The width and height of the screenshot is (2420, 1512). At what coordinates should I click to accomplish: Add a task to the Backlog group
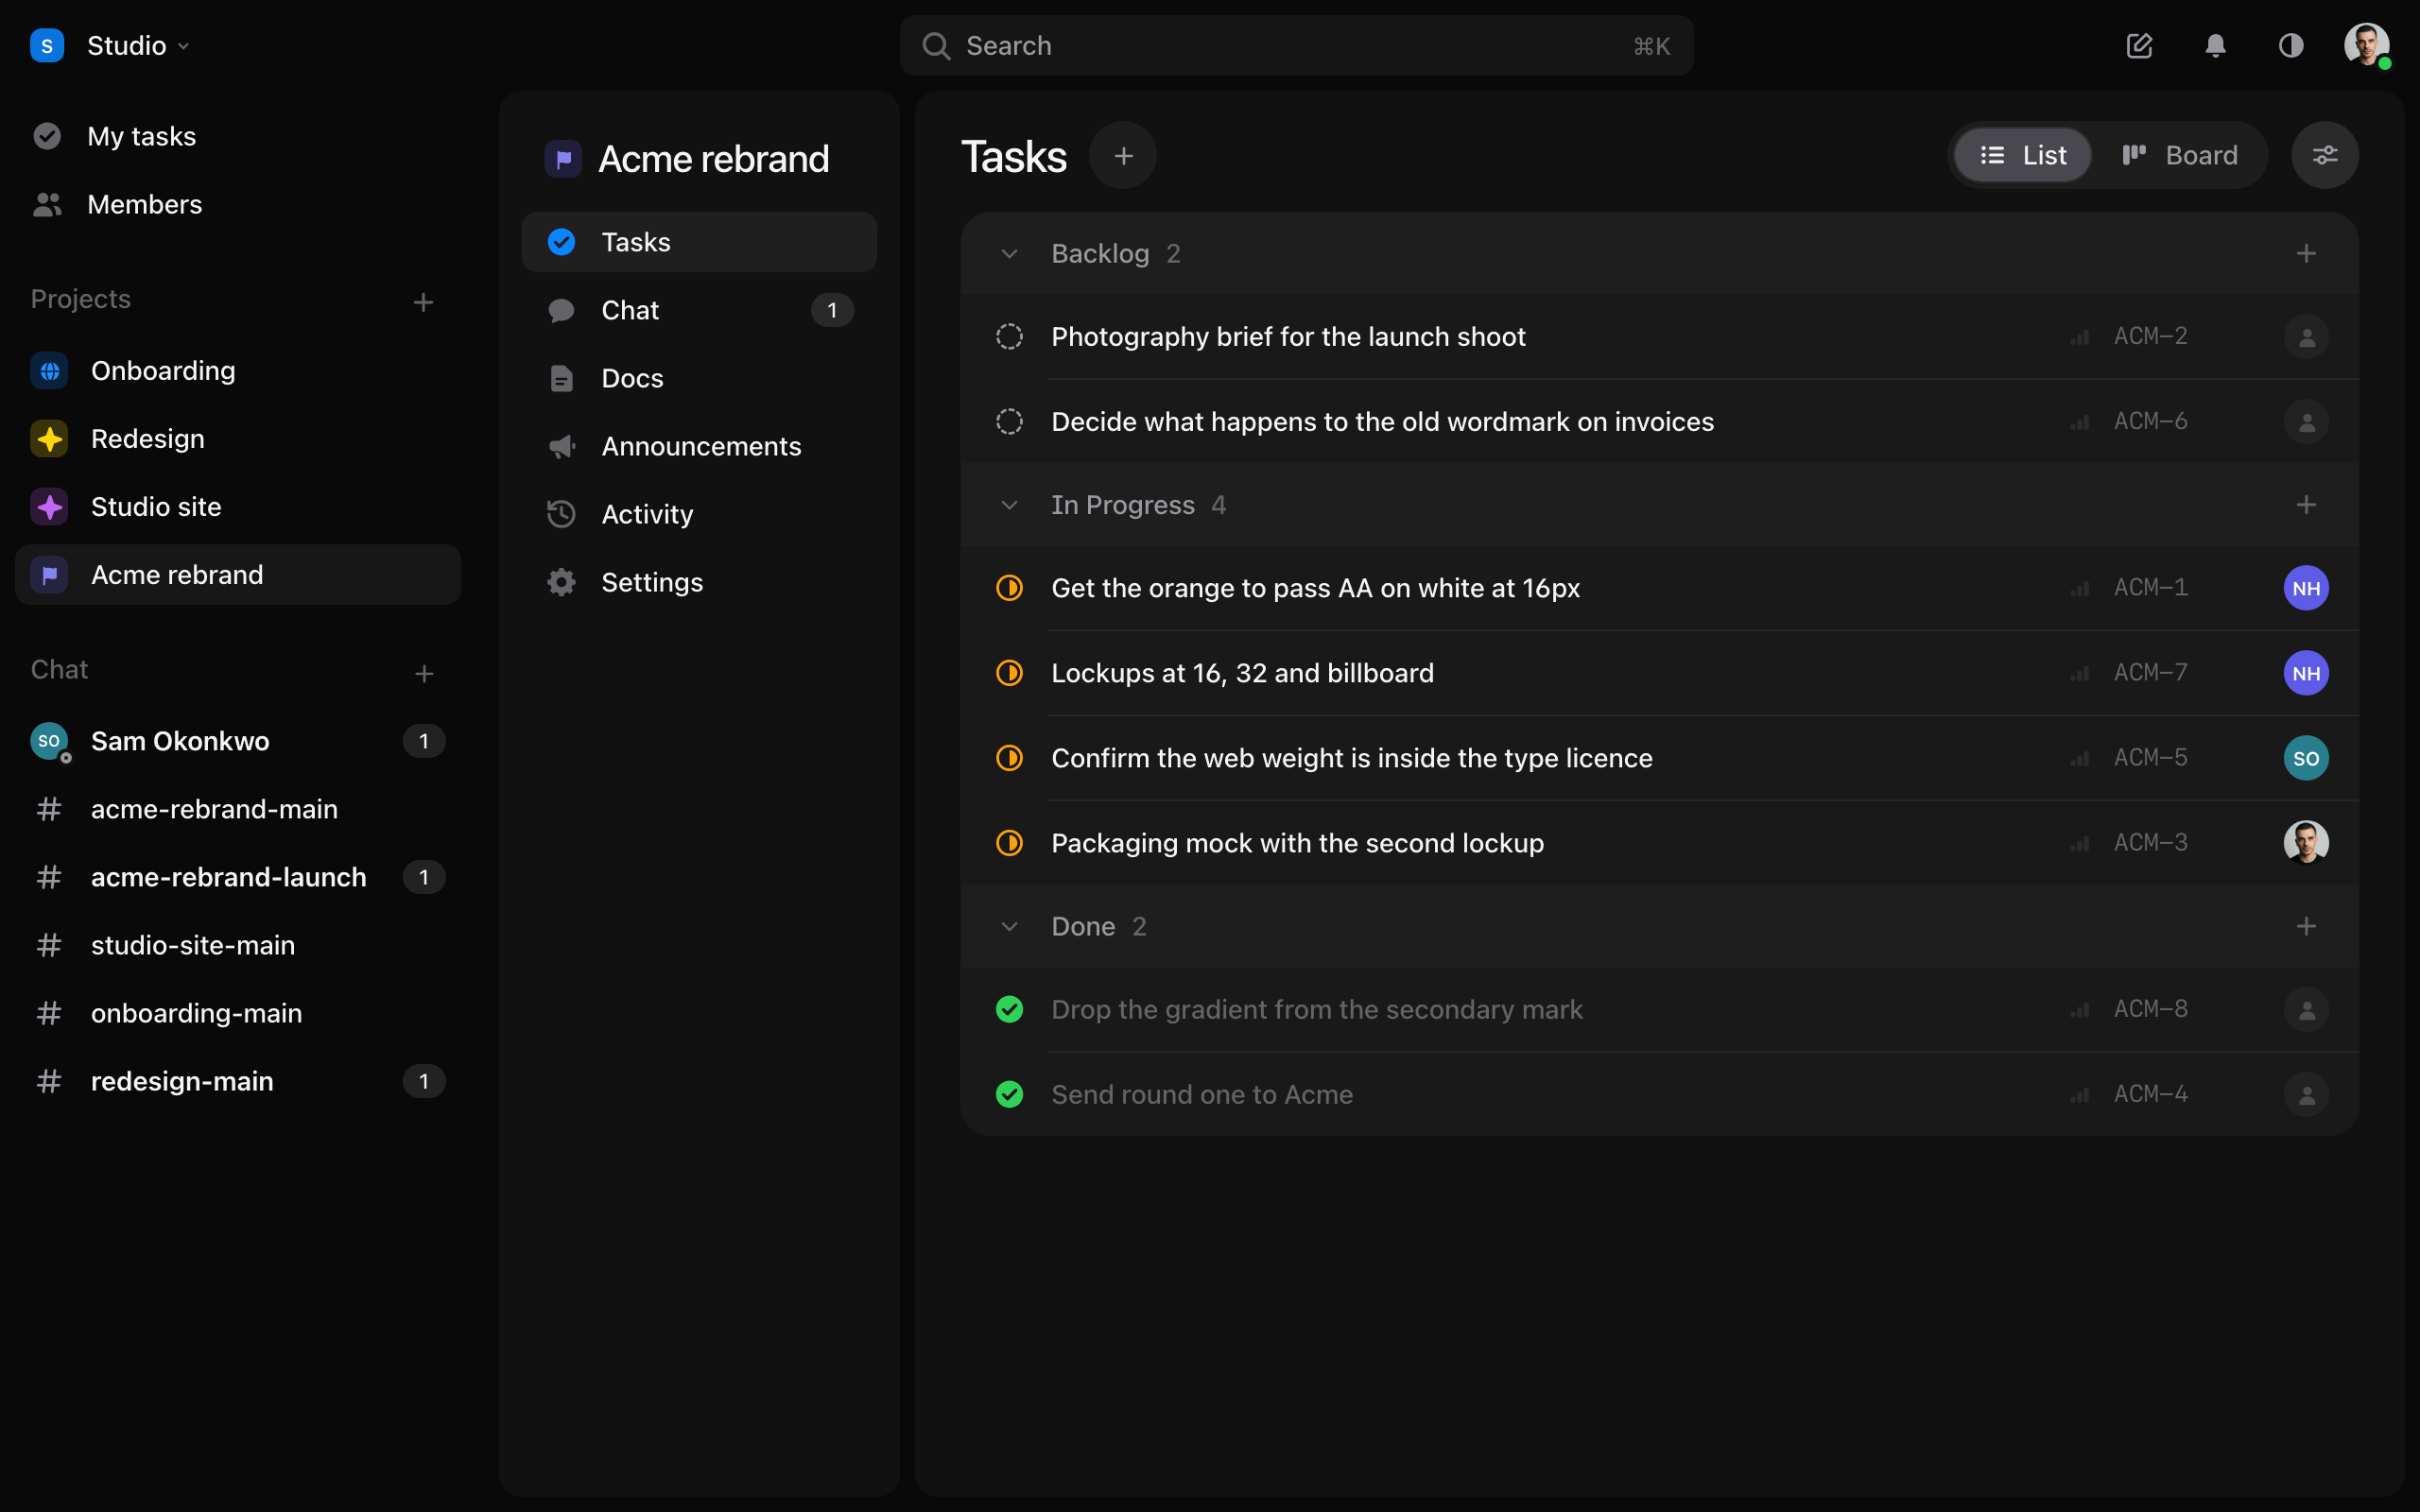tap(2306, 254)
